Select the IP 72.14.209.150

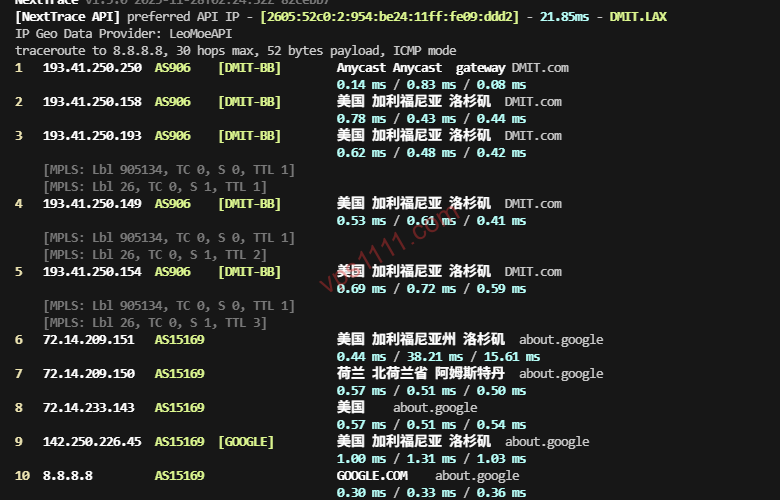coord(89,374)
